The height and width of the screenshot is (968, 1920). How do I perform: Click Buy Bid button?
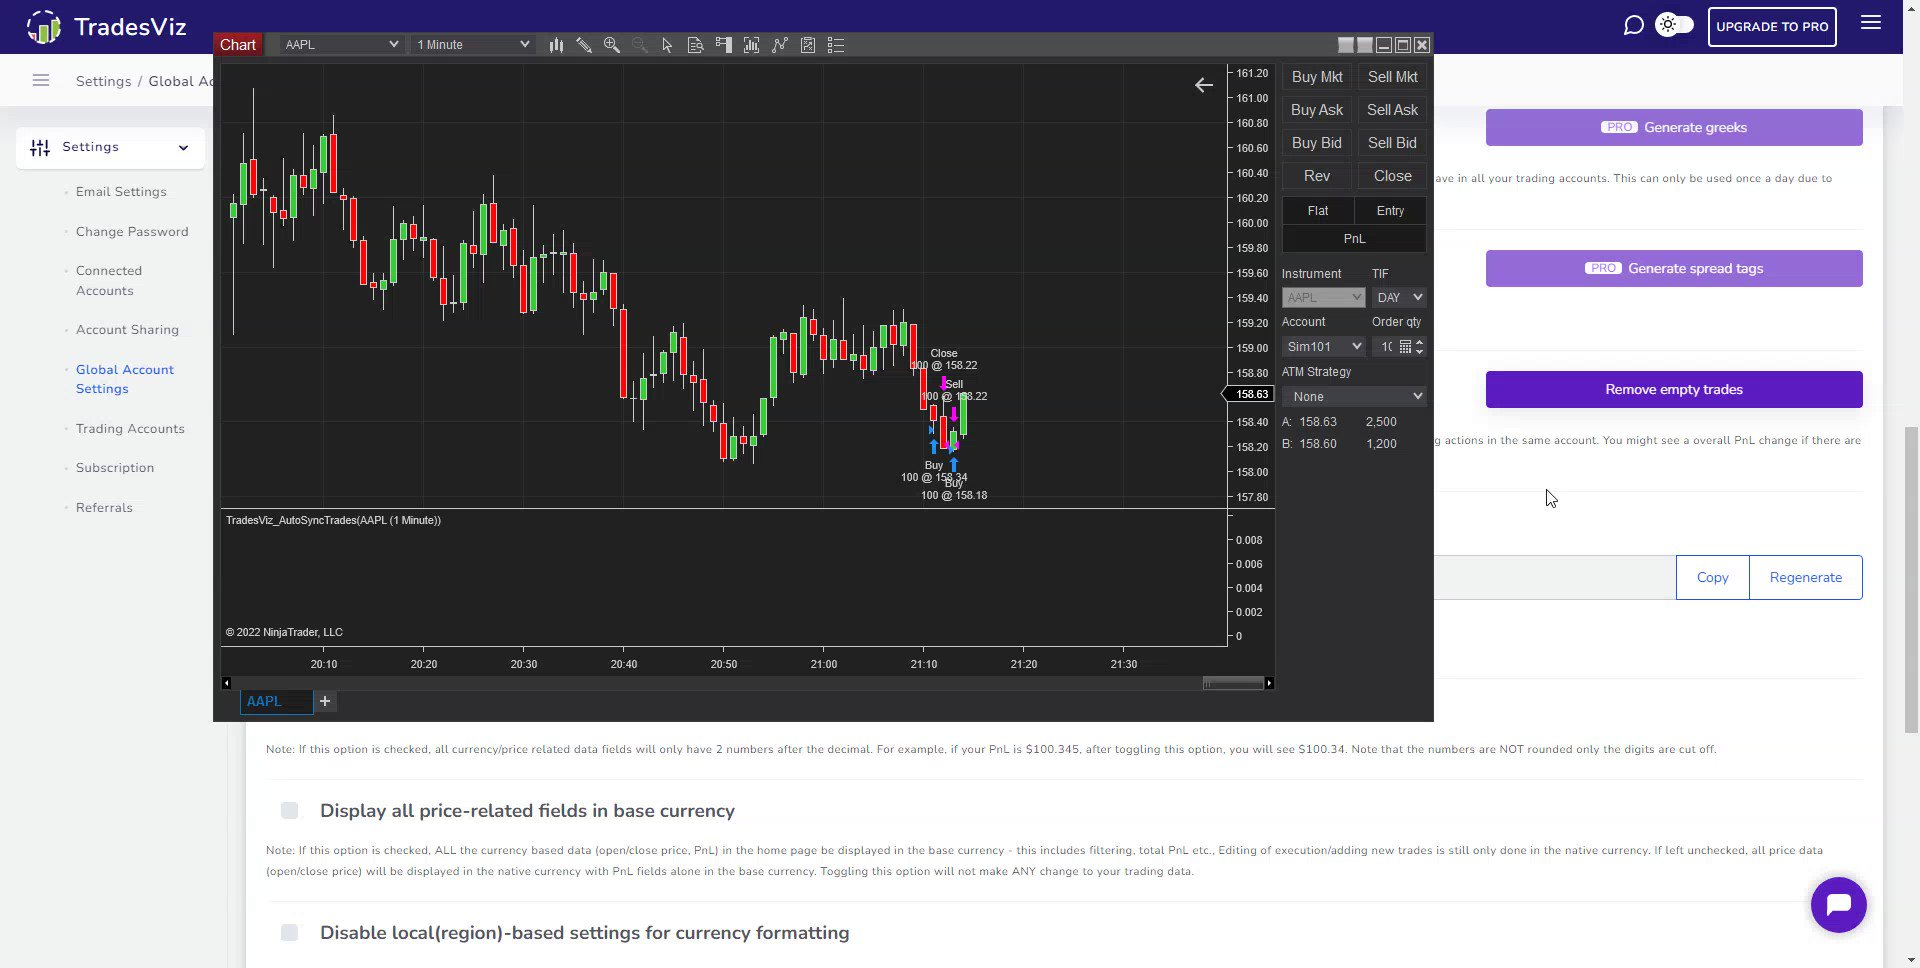tap(1317, 143)
